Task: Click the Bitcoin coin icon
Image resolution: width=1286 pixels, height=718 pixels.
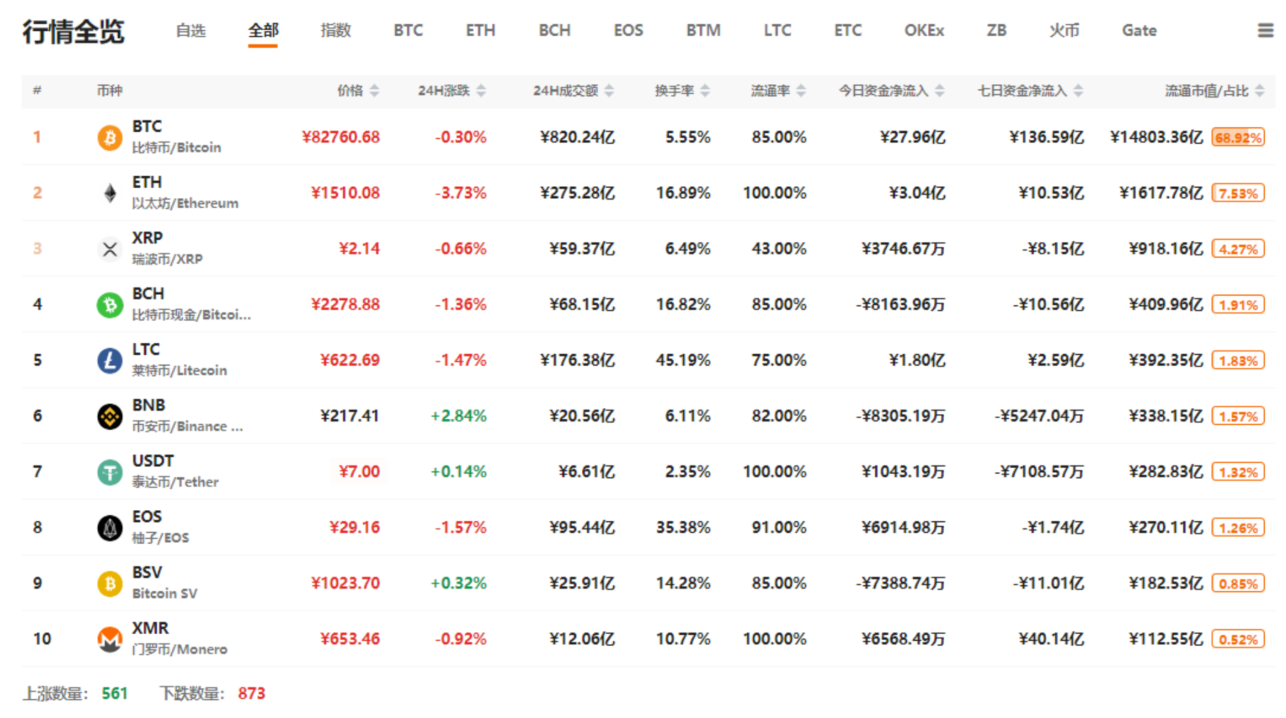Action: coord(109,137)
